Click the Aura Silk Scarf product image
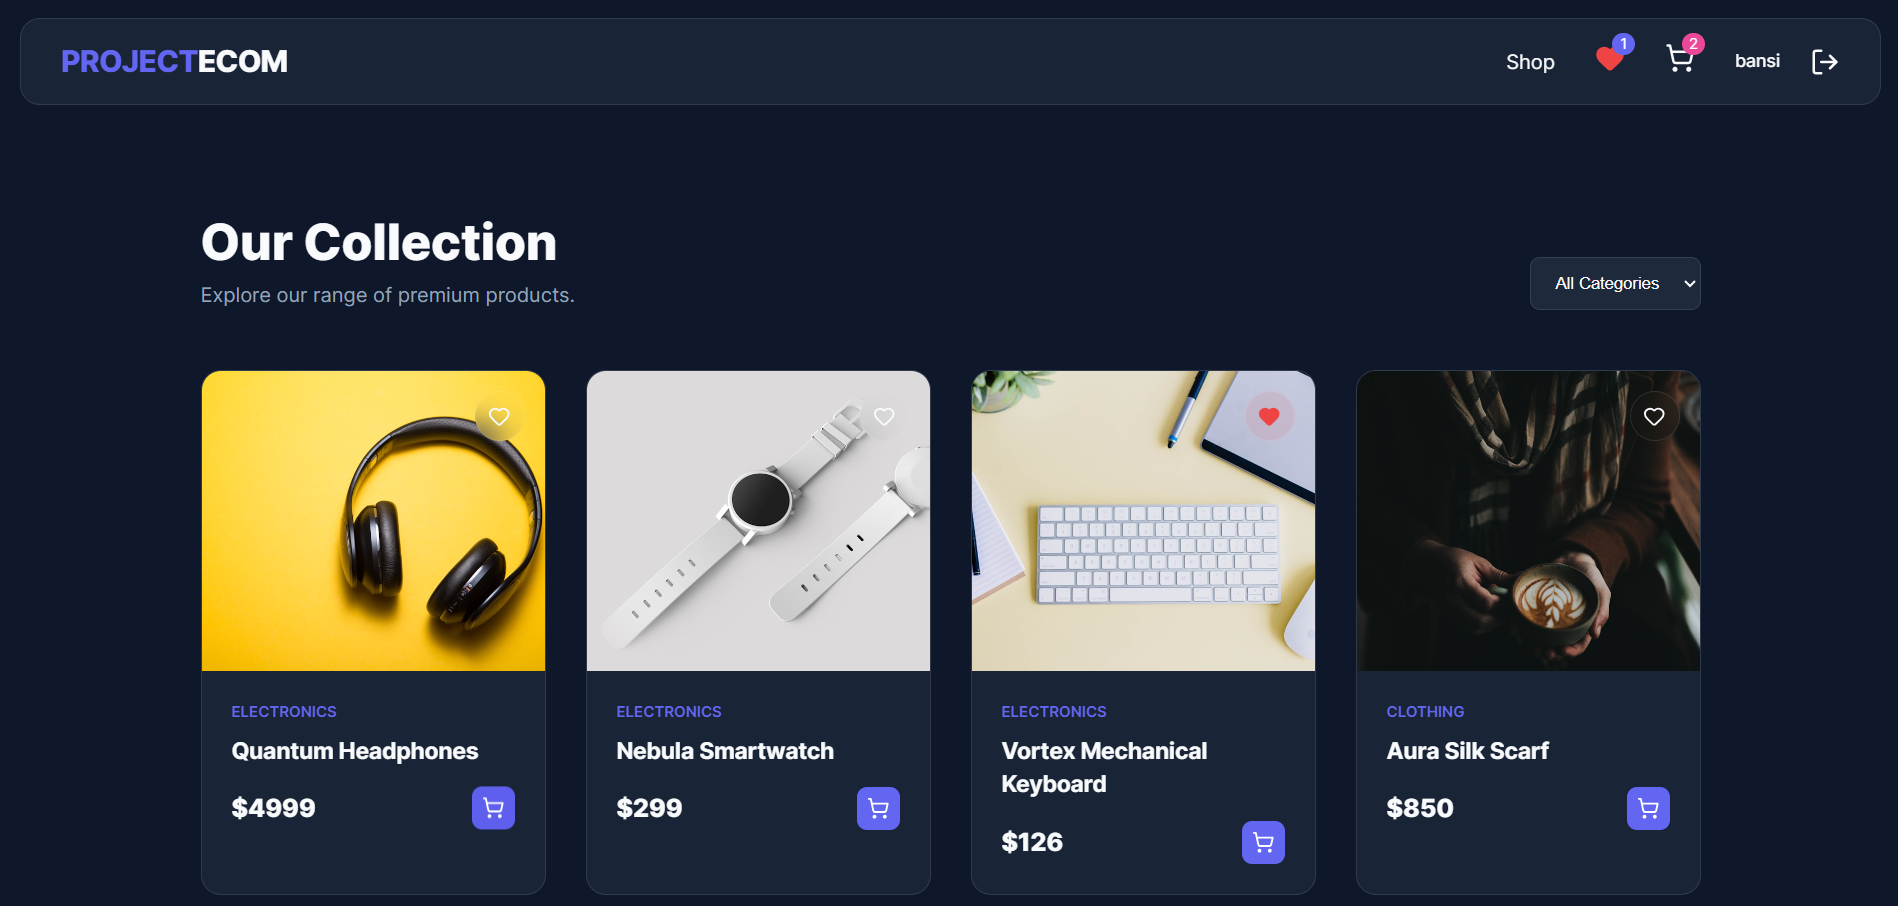 [1527, 520]
